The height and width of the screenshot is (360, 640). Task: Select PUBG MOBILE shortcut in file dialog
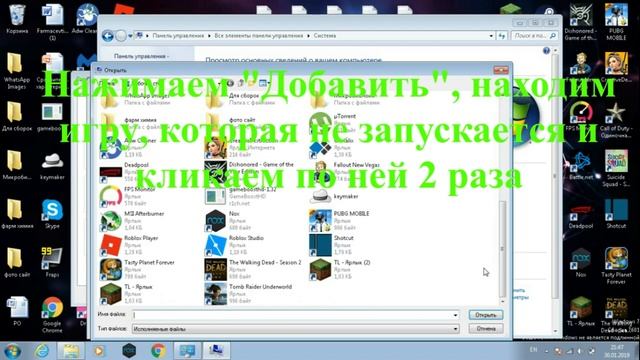340,221
